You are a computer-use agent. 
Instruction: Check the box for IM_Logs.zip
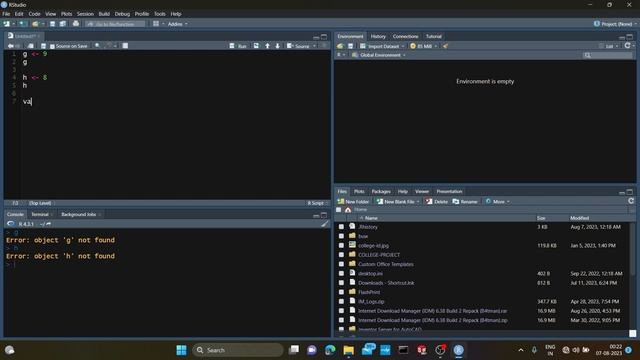pos(341,302)
